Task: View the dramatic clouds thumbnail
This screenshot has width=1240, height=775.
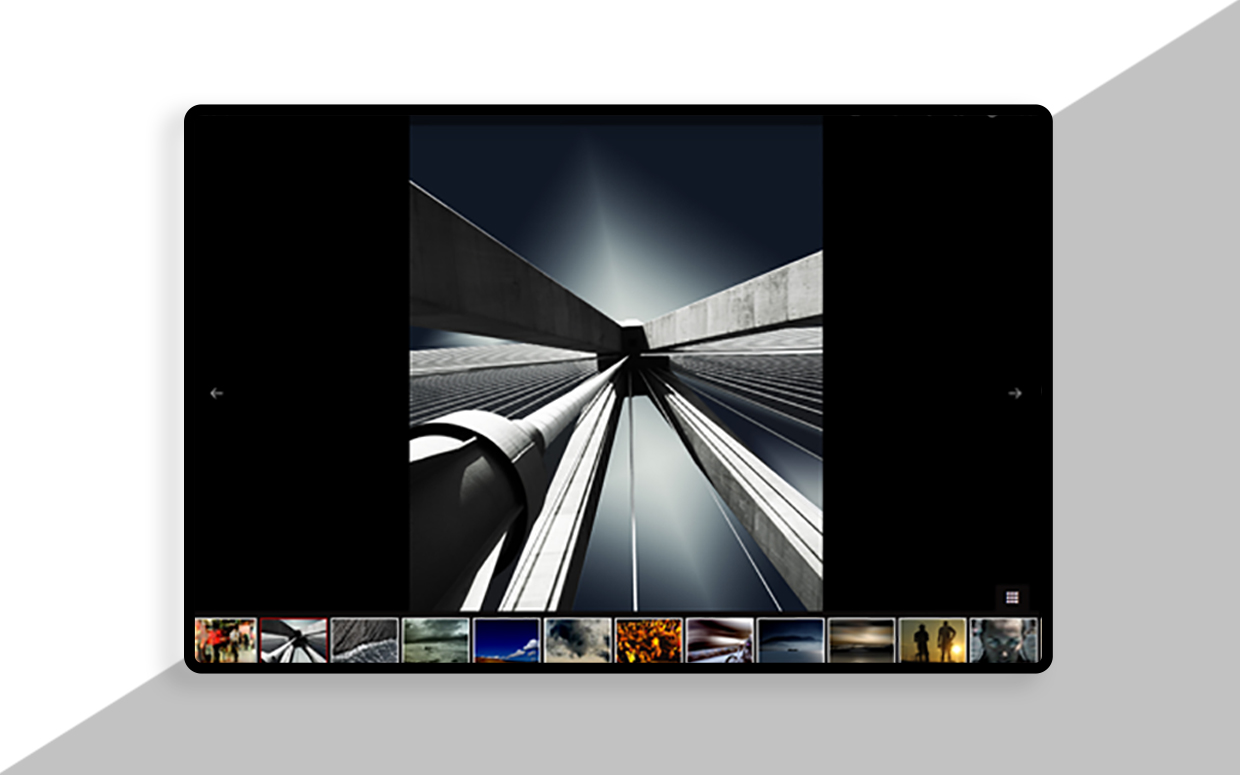Action: click(x=578, y=640)
